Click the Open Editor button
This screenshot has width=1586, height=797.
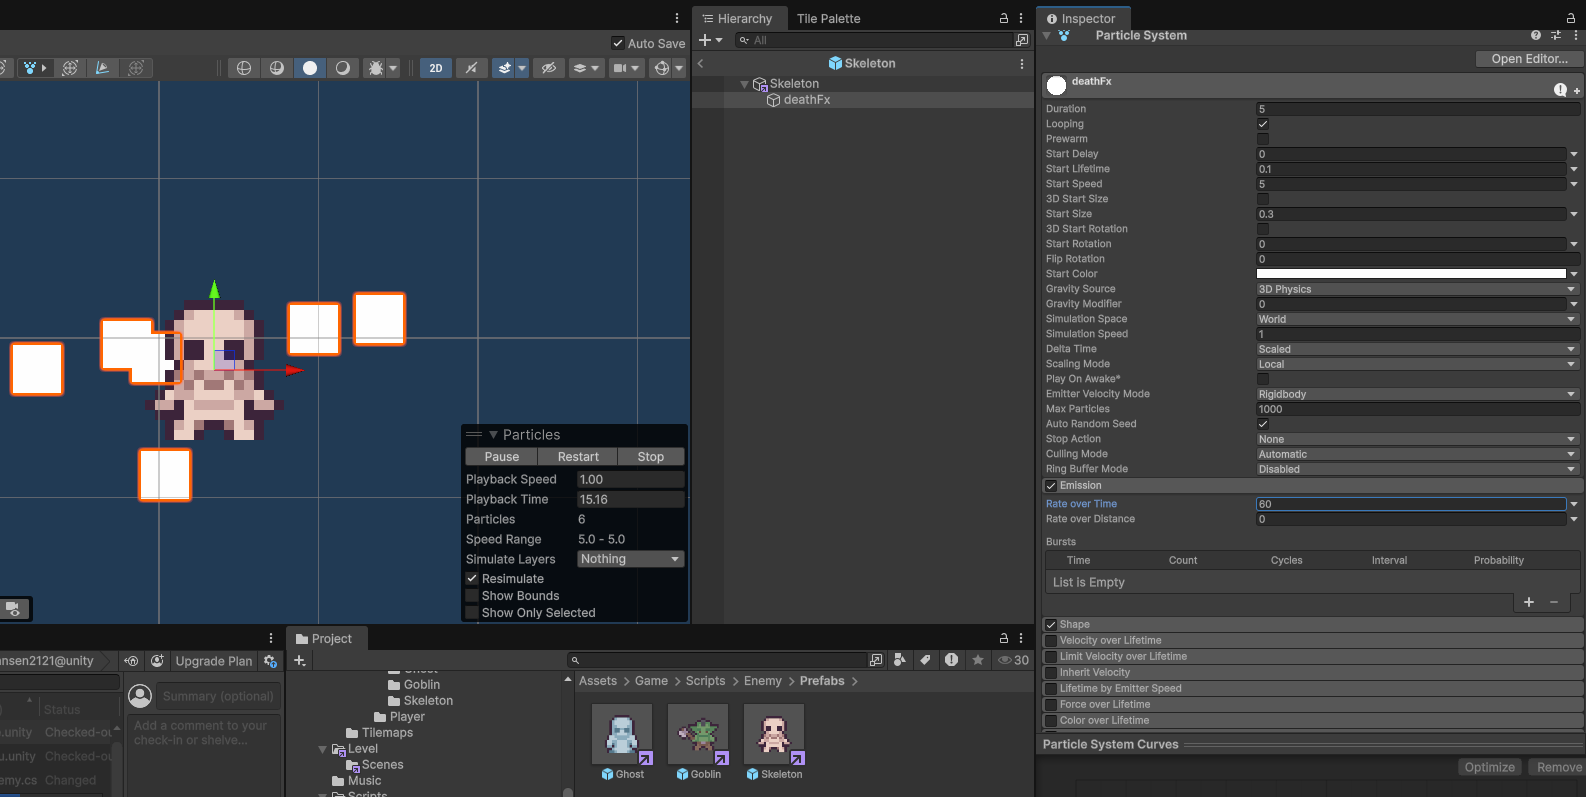[x=1529, y=59]
